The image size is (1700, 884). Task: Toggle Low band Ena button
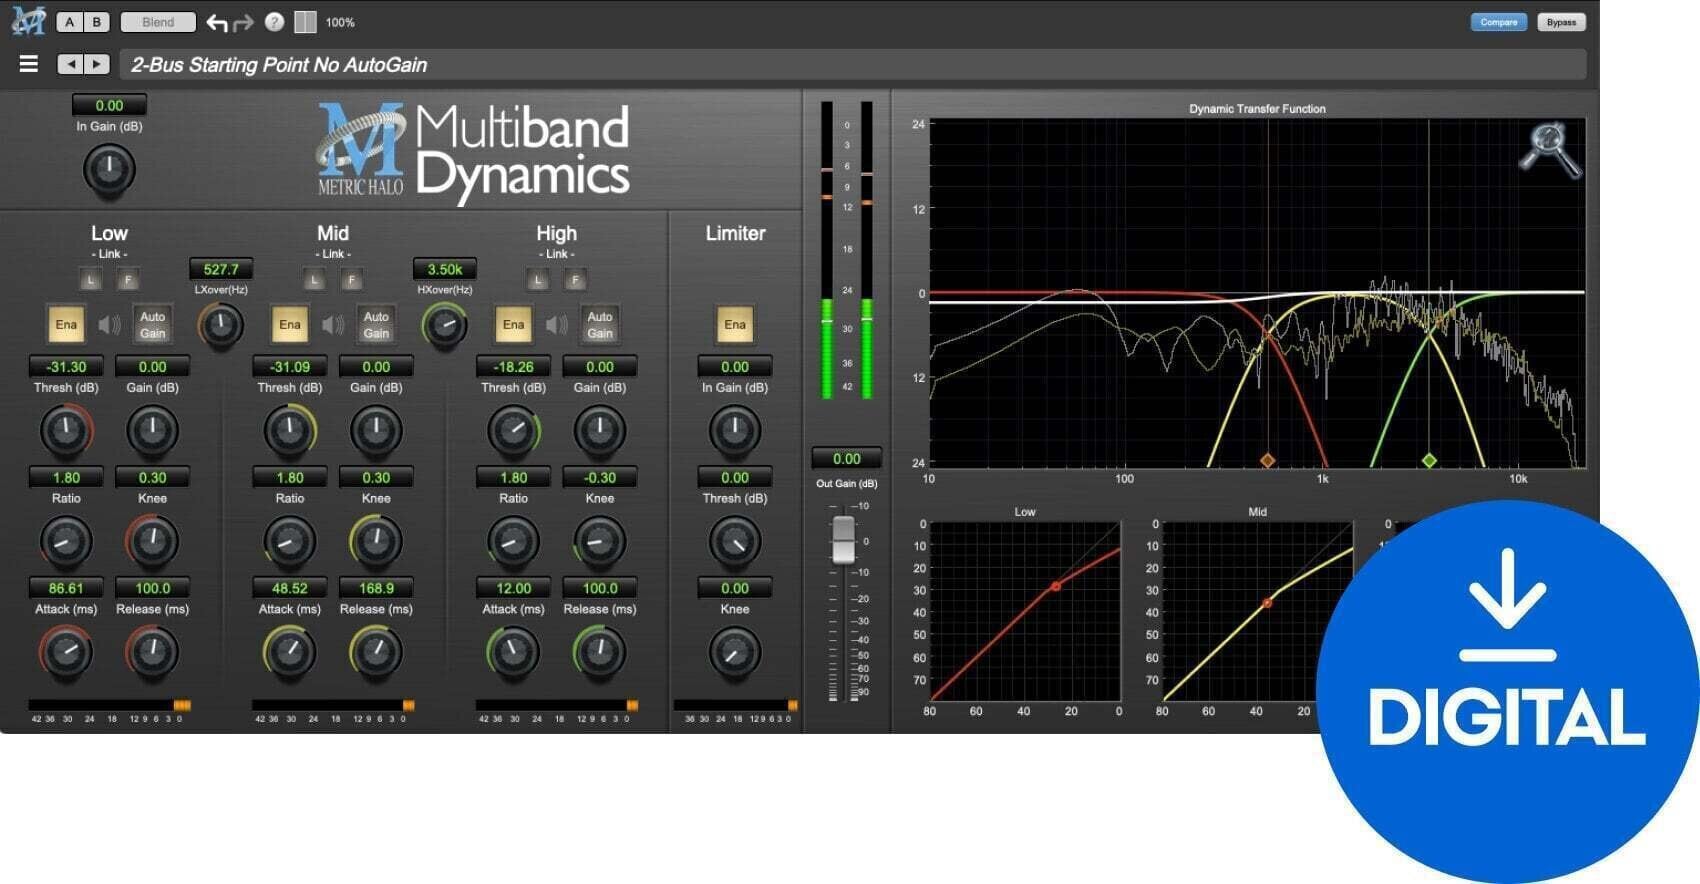[66, 324]
